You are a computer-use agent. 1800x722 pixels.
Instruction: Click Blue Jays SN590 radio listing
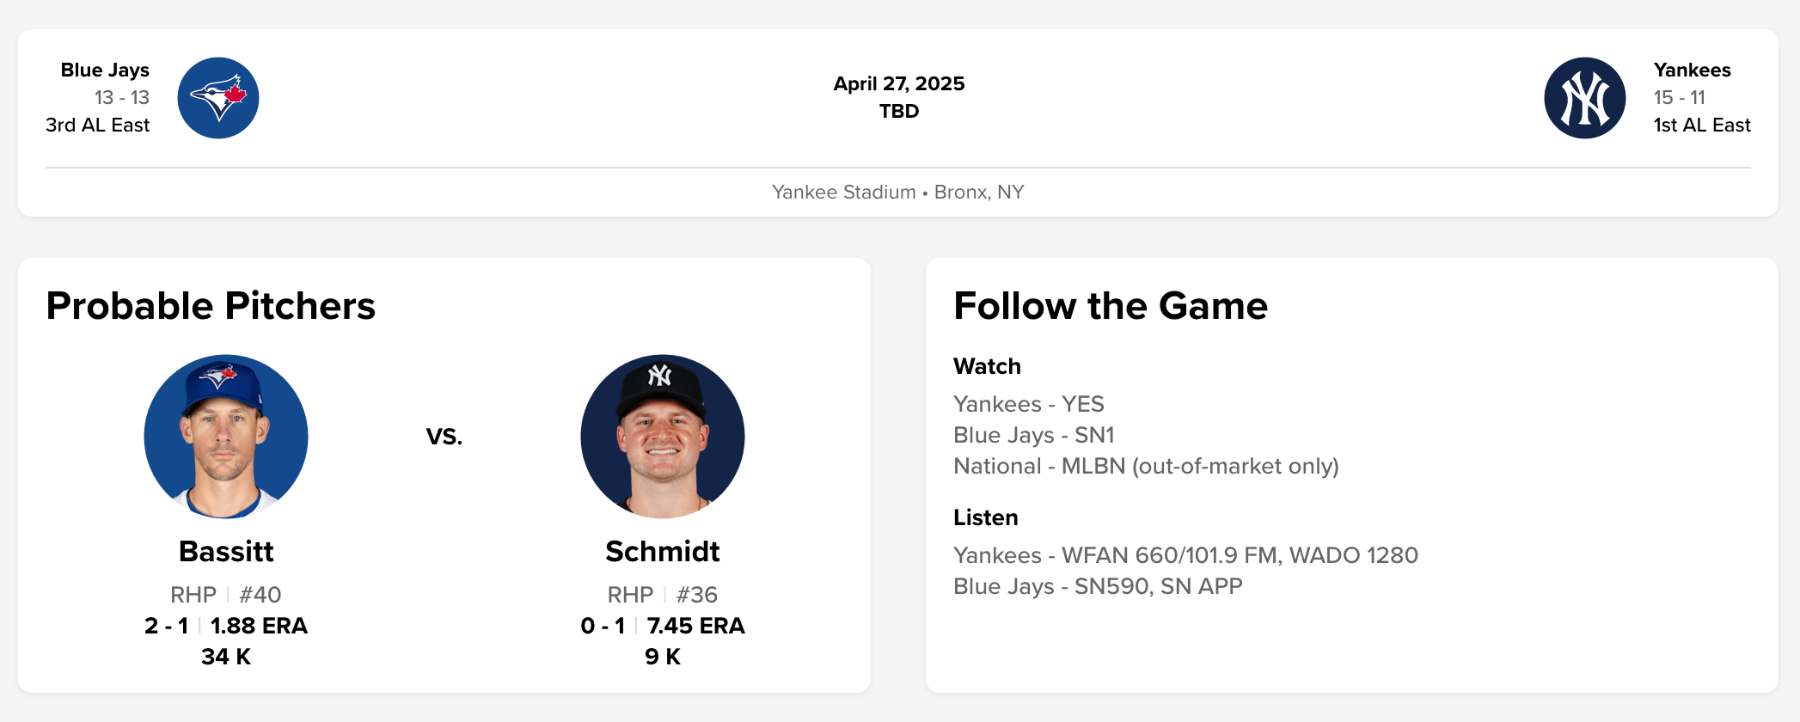click(1097, 586)
